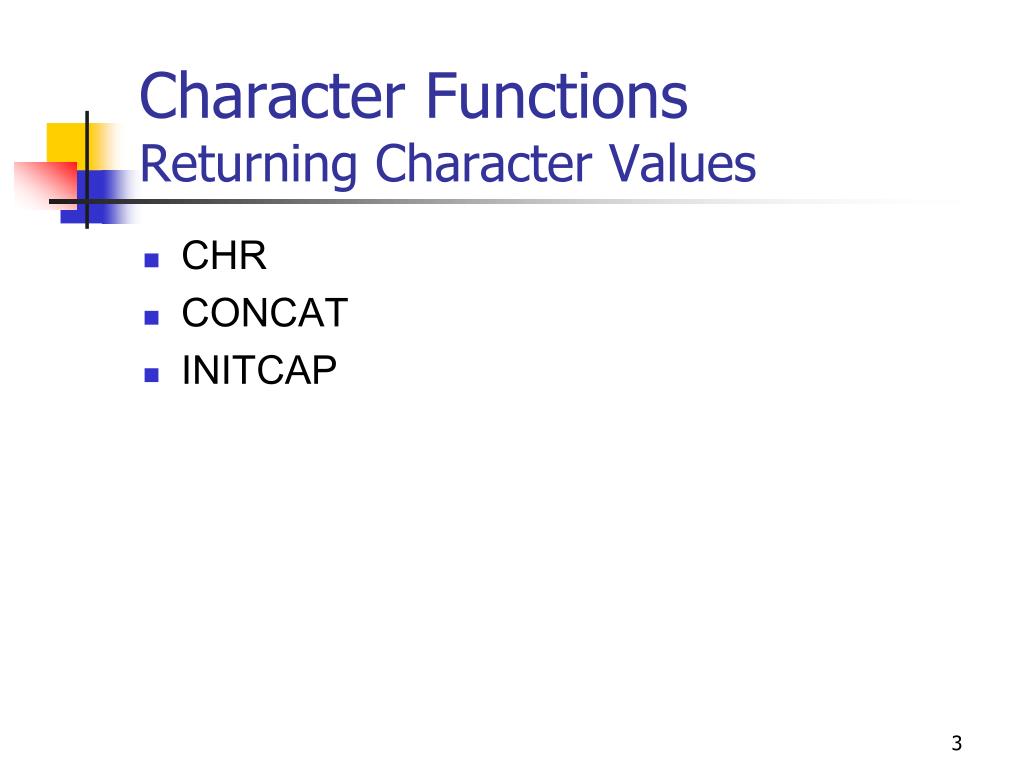Click the "Character Functions" title text
This screenshot has height=768, width=1024.
click(x=413, y=96)
